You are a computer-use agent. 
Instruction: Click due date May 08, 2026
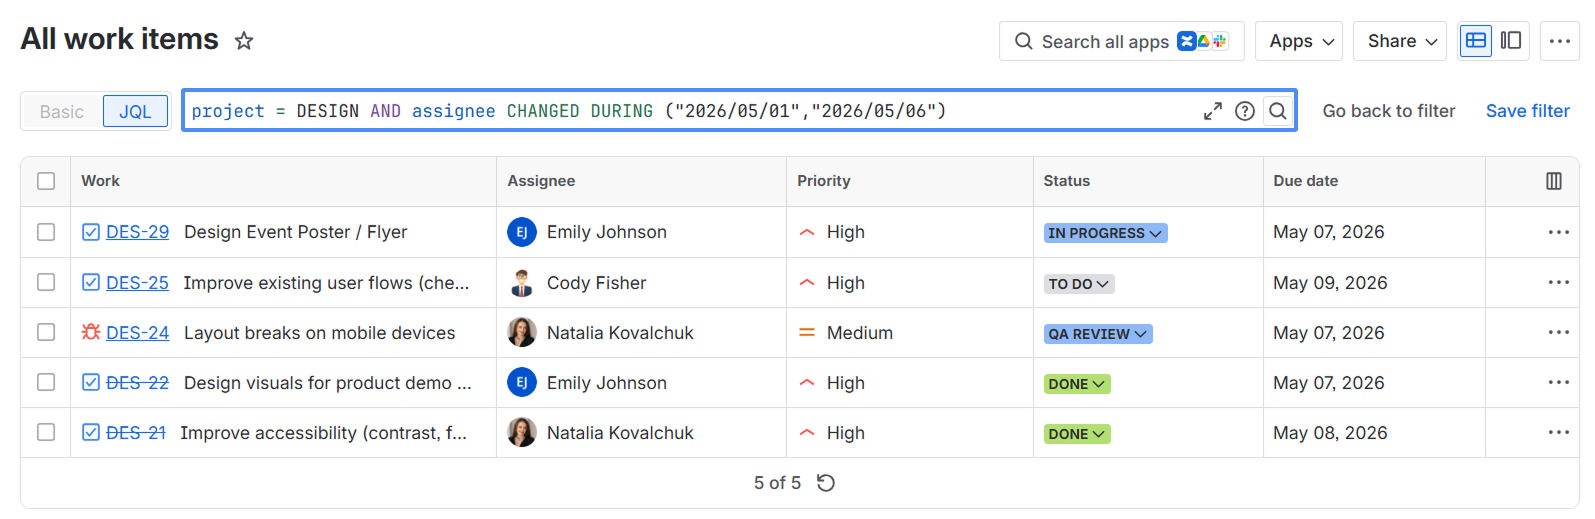coord(1330,433)
